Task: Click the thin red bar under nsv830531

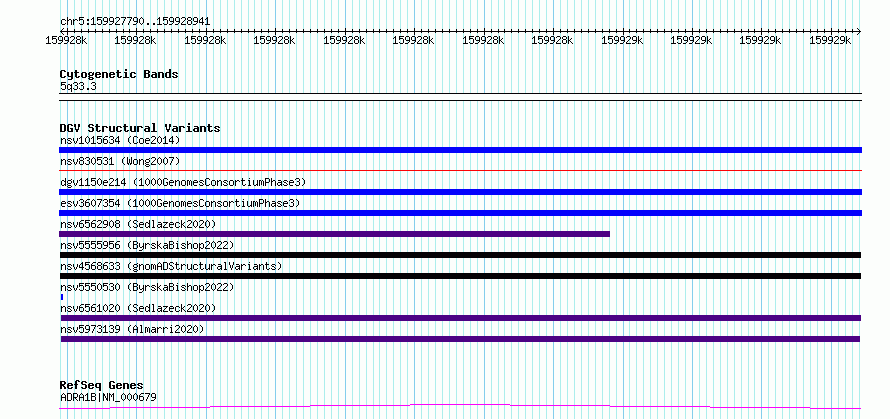Action: point(460,170)
